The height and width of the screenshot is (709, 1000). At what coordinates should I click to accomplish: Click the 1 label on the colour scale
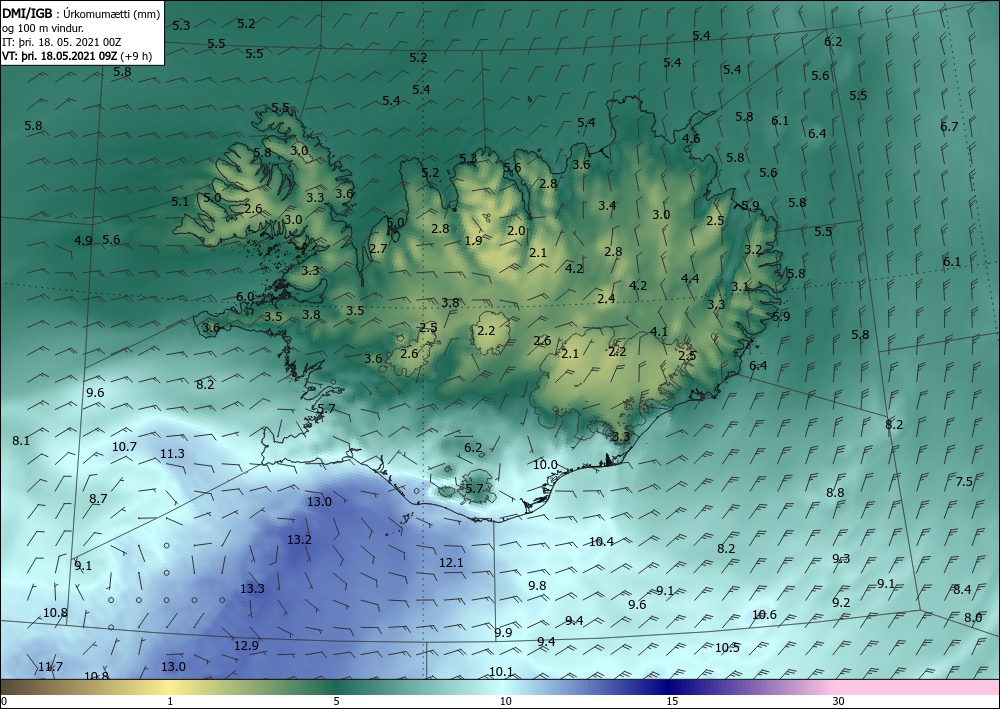click(170, 701)
